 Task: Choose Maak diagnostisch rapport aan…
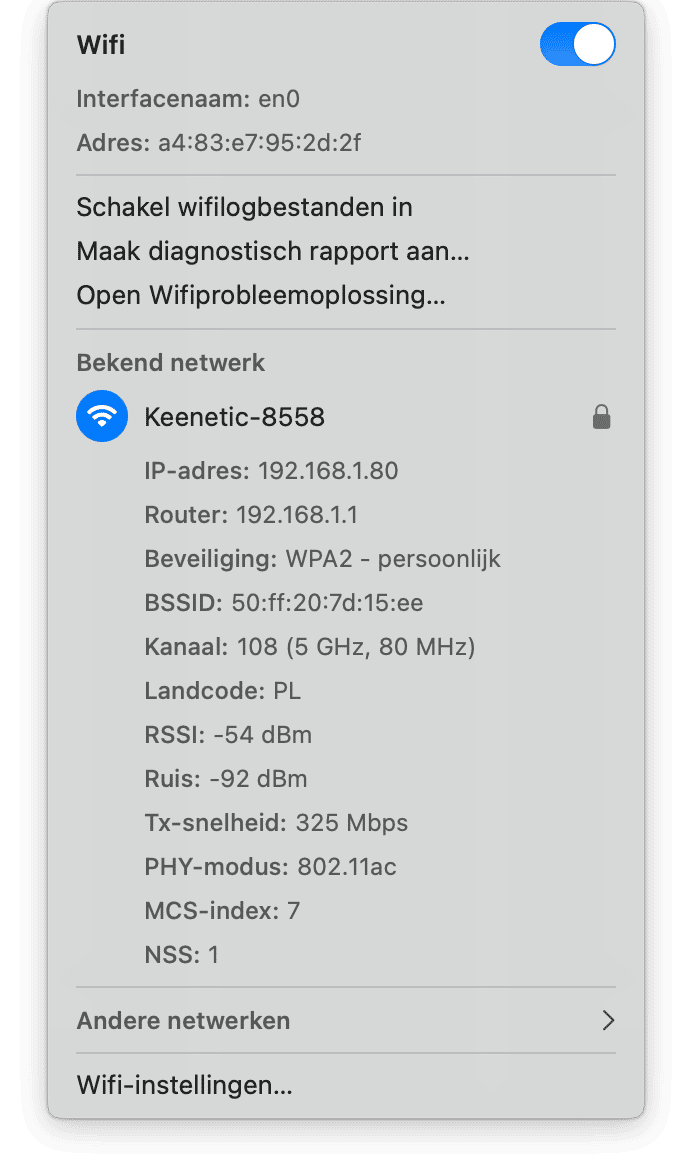[x=272, y=251]
